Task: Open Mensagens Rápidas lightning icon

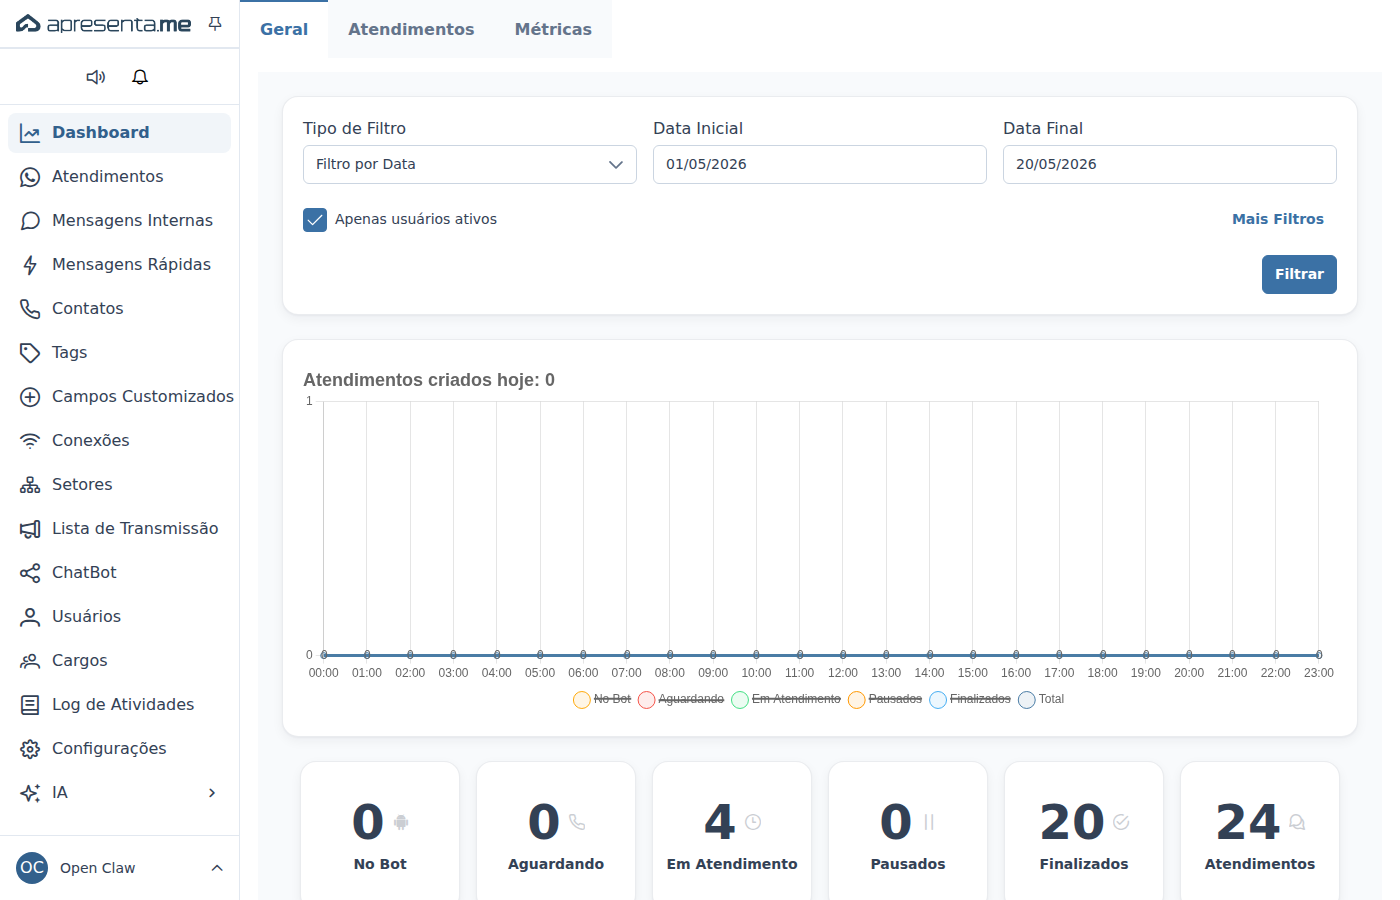Action: [30, 265]
